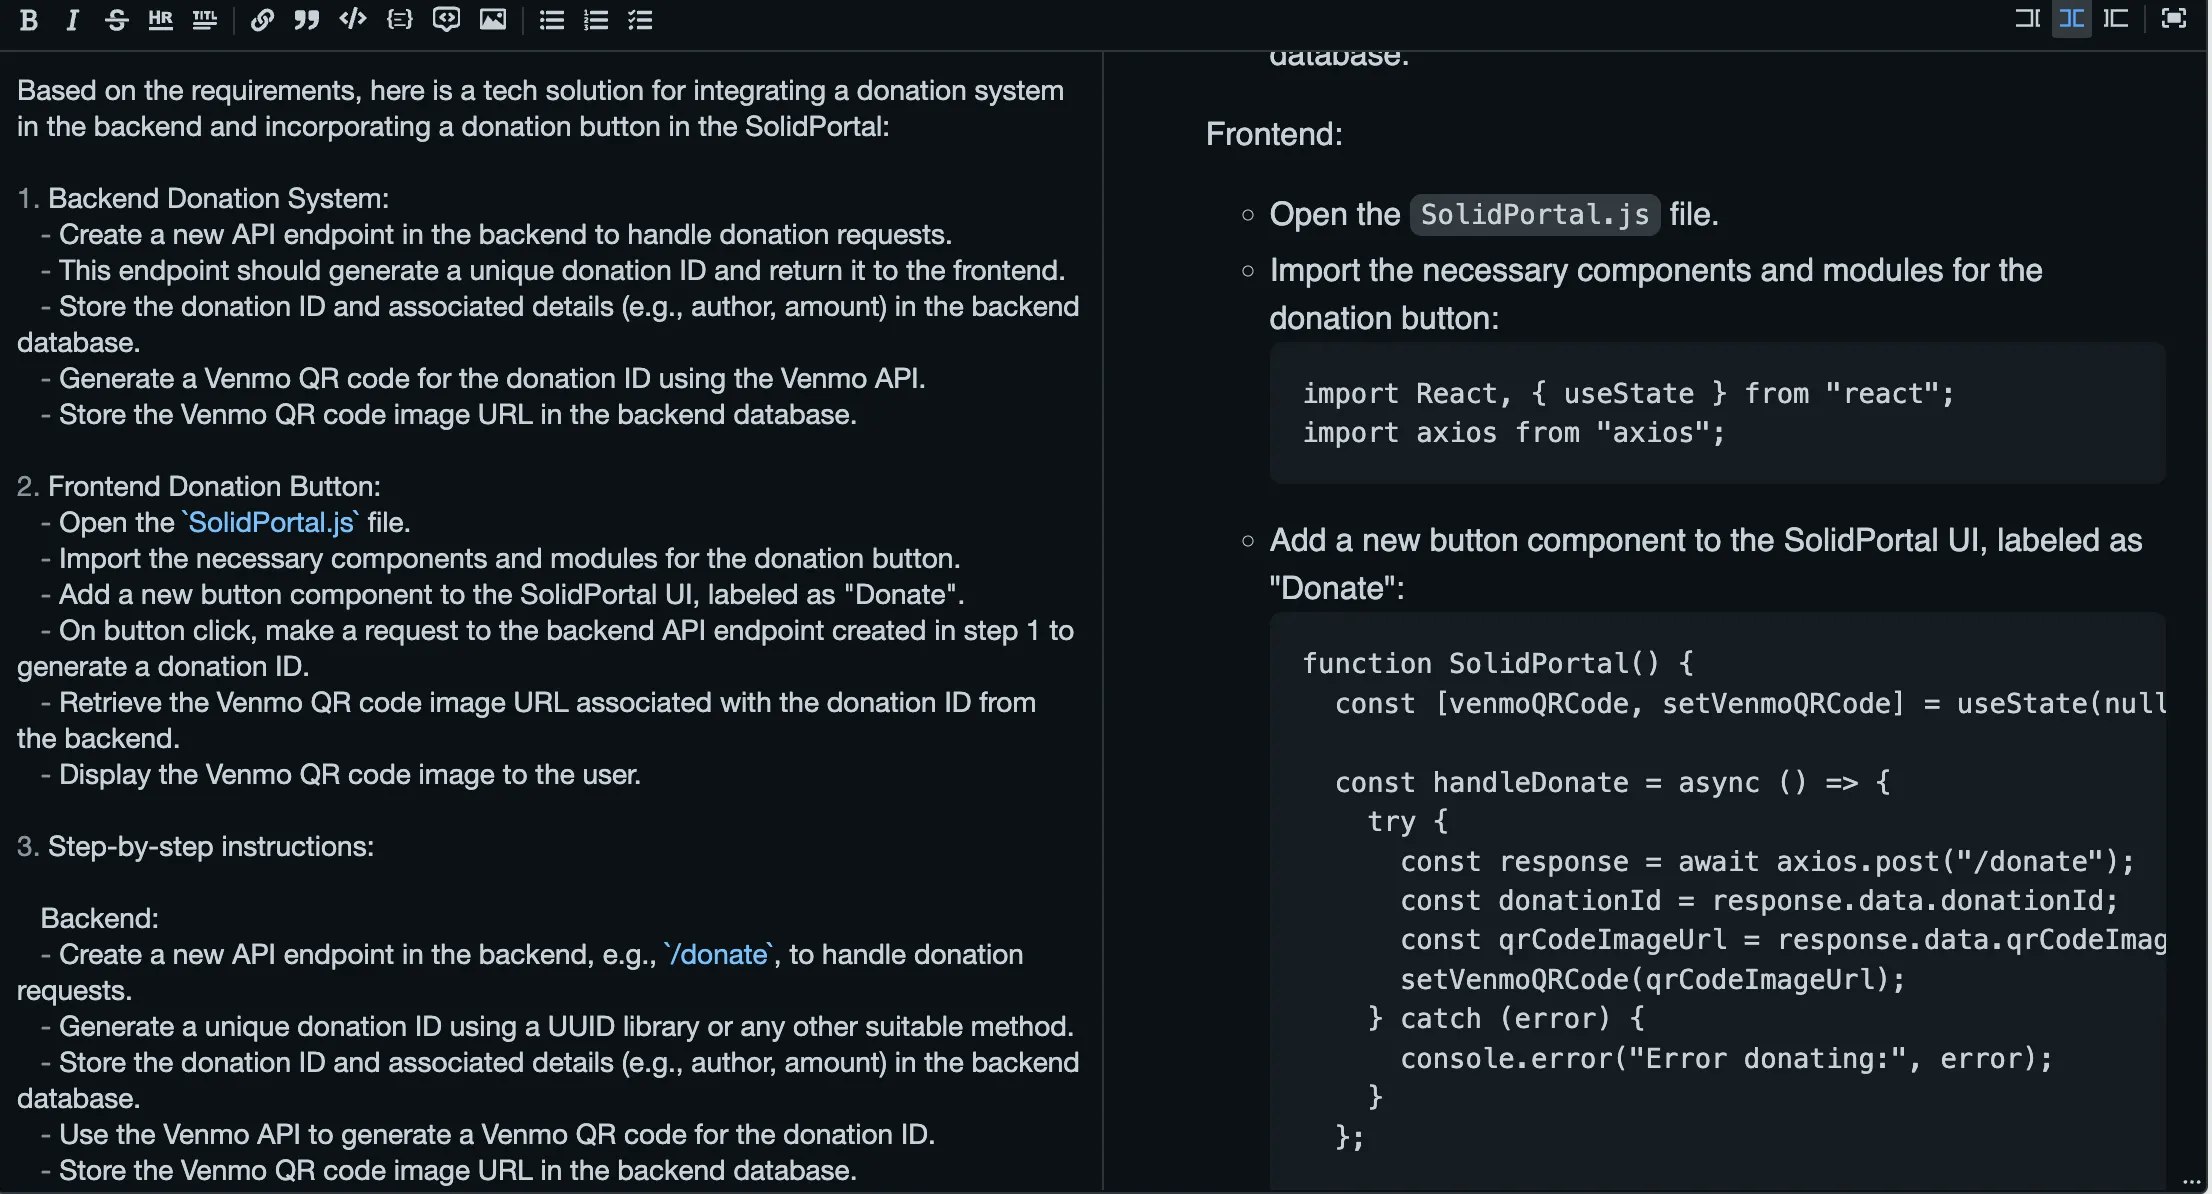Click "Display the Venmo QR code image" line
This screenshot has height=1194, width=2212.
click(x=340, y=774)
